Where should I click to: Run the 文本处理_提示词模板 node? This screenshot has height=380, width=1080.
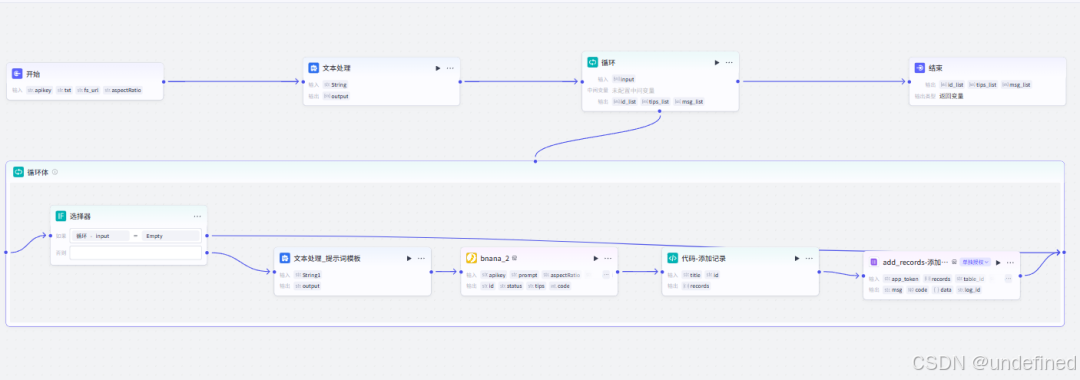click(408, 258)
